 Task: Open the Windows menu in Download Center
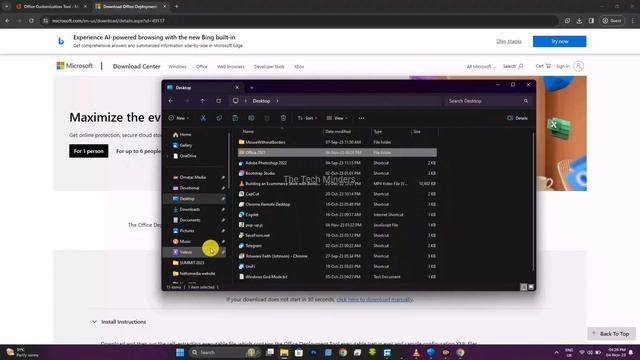[x=177, y=67]
